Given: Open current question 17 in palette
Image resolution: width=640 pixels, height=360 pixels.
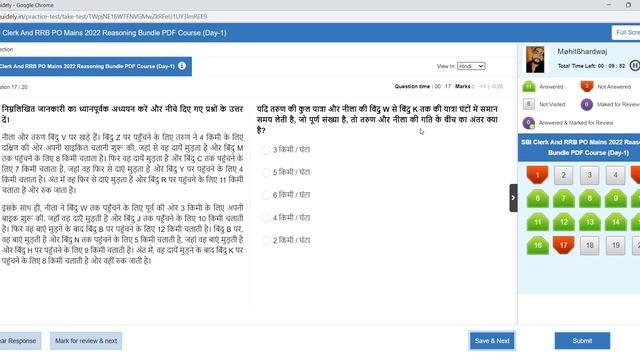Looking at the screenshot, I should click(x=563, y=245).
